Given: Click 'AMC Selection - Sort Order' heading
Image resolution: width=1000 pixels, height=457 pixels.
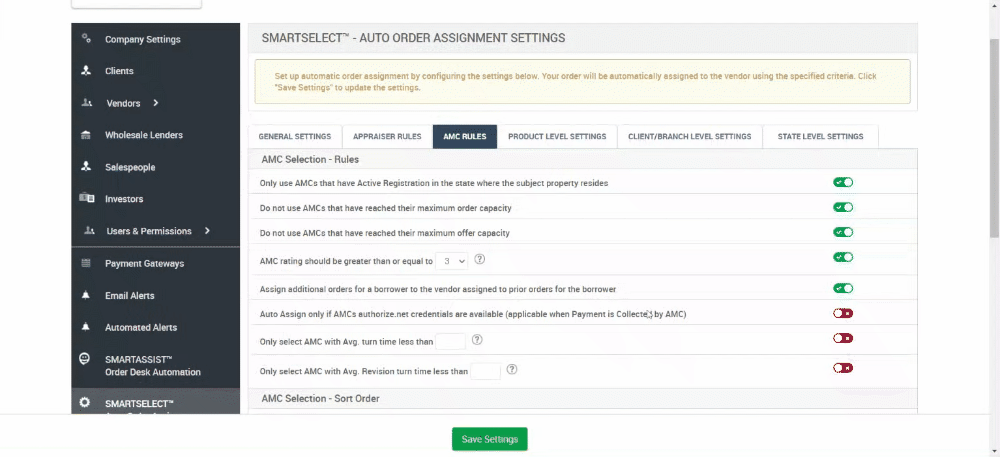Looking at the screenshot, I should [x=320, y=398].
